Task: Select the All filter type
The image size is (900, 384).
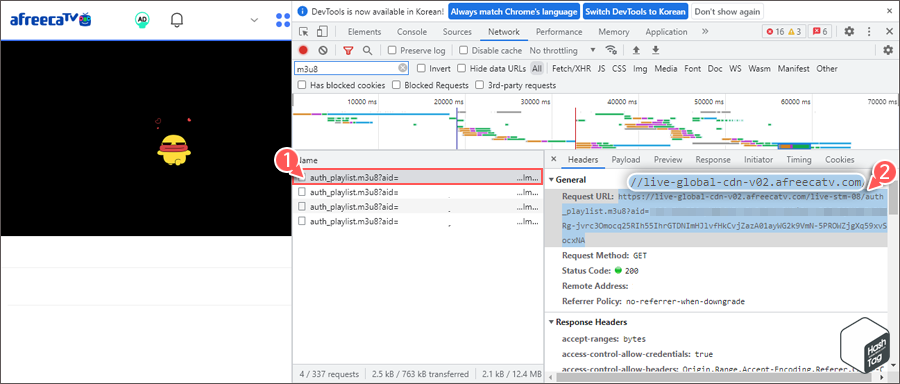Action: coord(537,68)
